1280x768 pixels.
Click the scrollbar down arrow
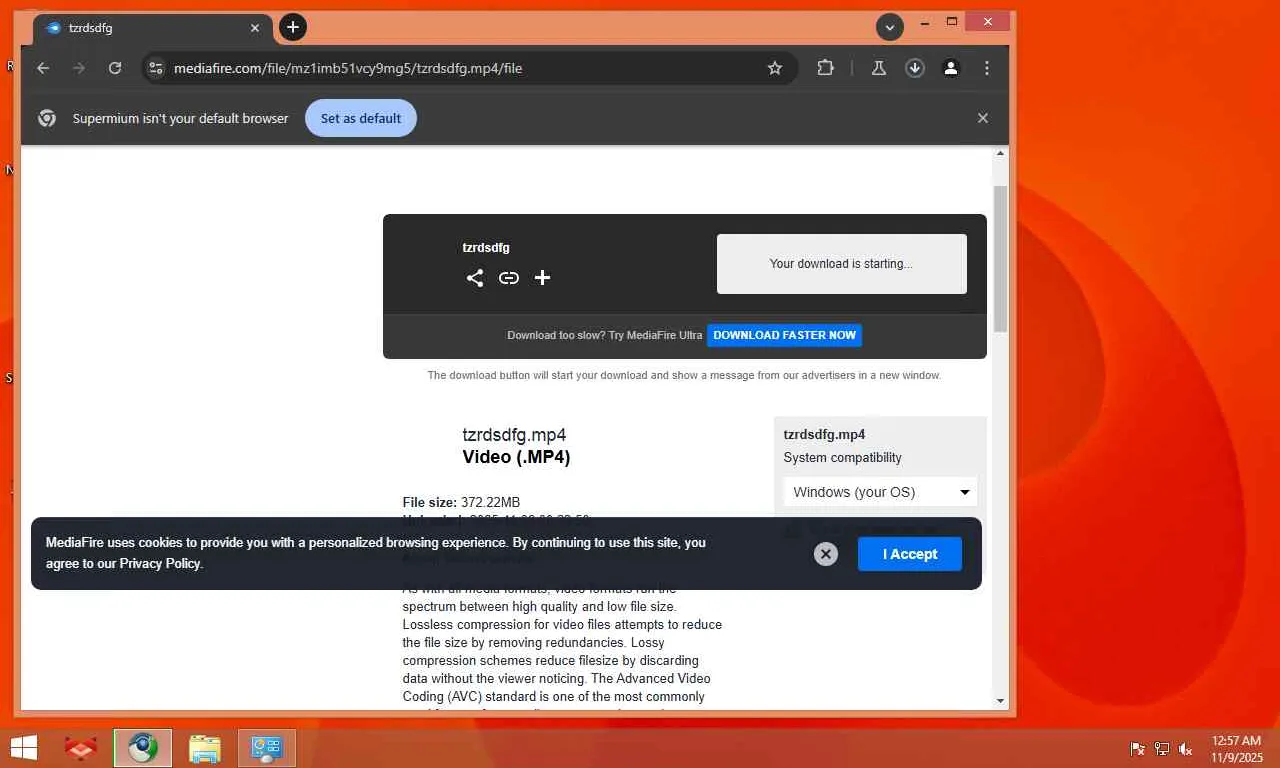pyautogui.click(x=1001, y=701)
